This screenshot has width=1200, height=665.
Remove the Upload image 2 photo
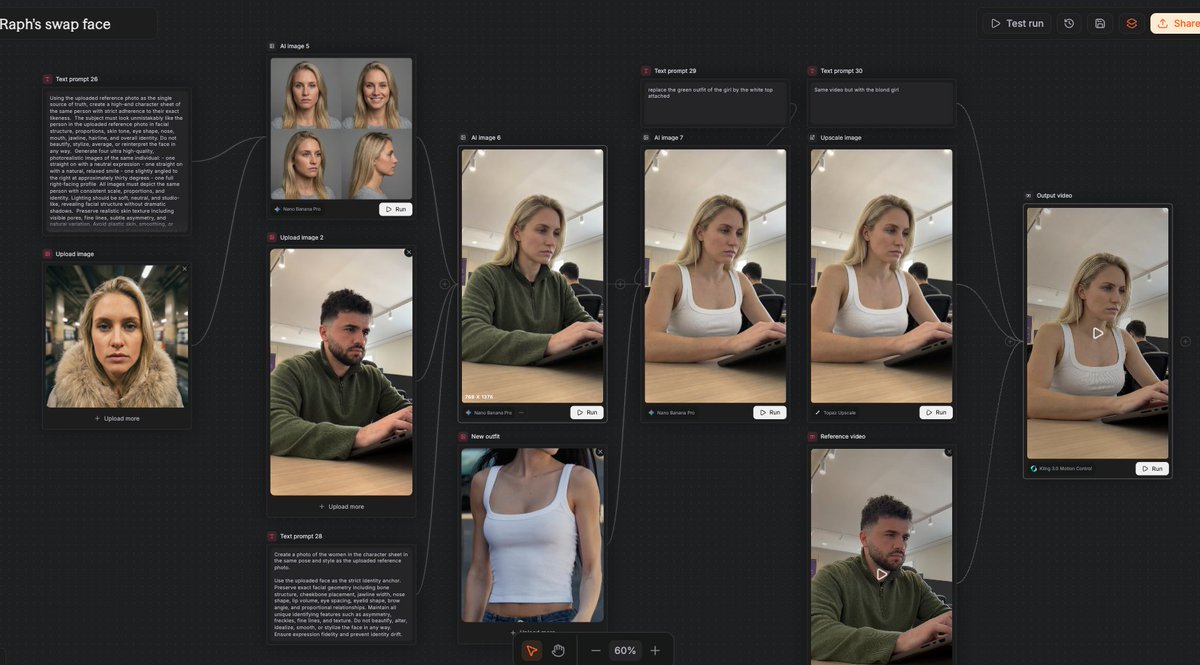408,253
